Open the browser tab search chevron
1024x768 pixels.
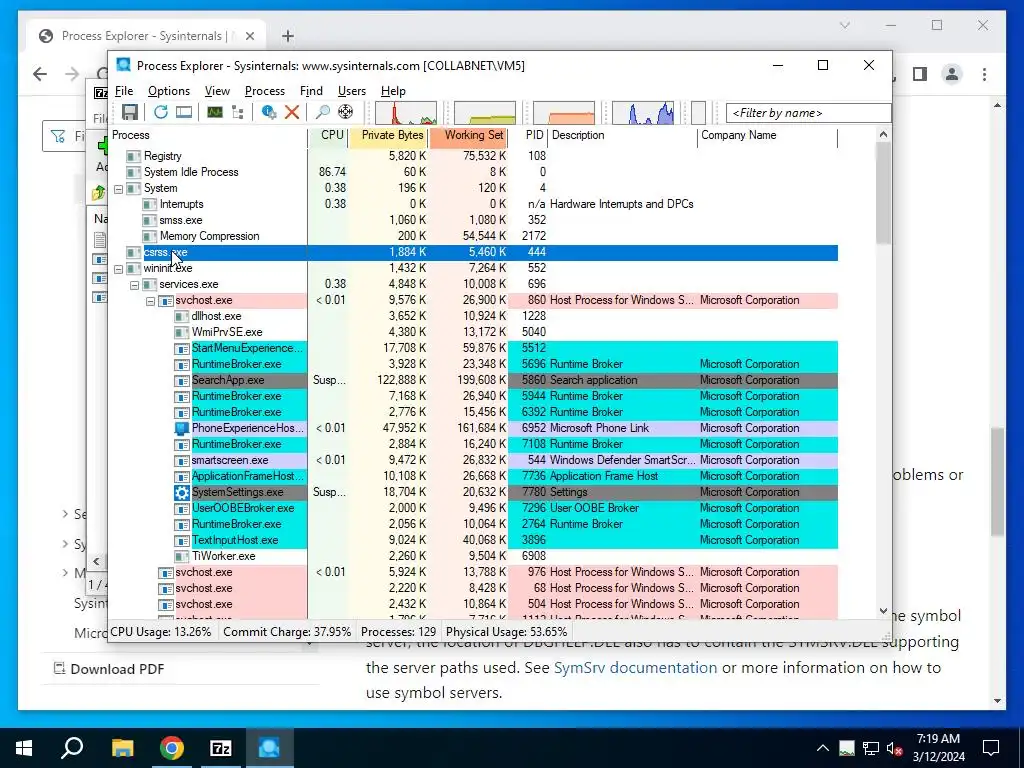[844, 25]
